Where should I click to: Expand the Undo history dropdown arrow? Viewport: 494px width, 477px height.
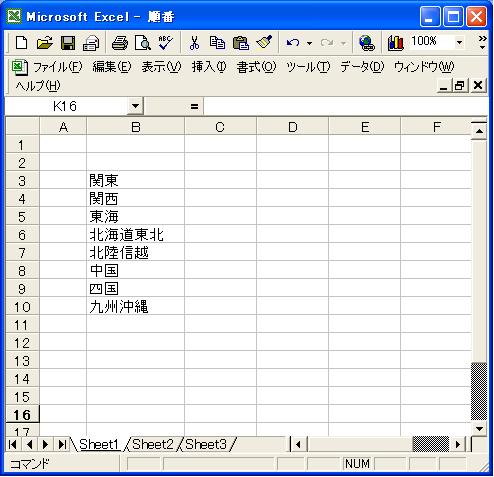pos(310,43)
